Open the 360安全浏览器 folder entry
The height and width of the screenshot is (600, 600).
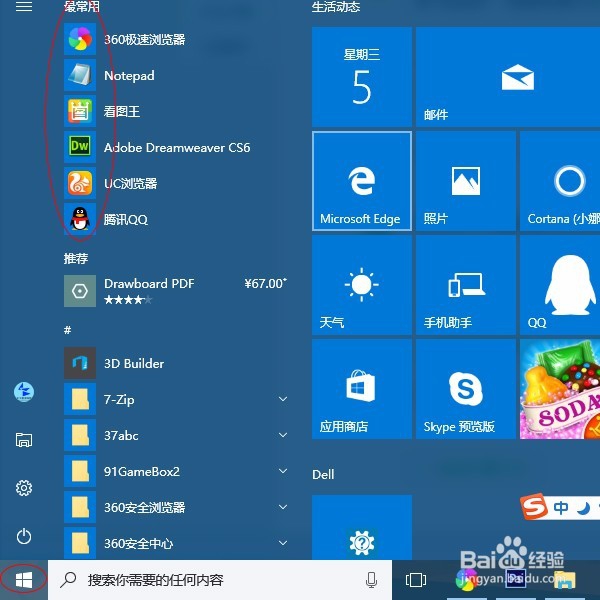coord(176,507)
